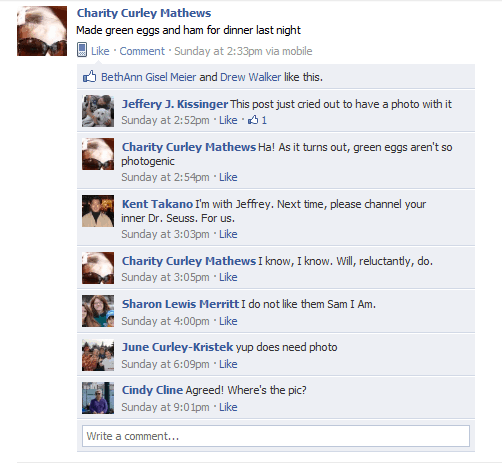Open Jeffery J. Kissinger's profile picture
Image resolution: width=502 pixels, height=471 pixels.
pos(98,111)
